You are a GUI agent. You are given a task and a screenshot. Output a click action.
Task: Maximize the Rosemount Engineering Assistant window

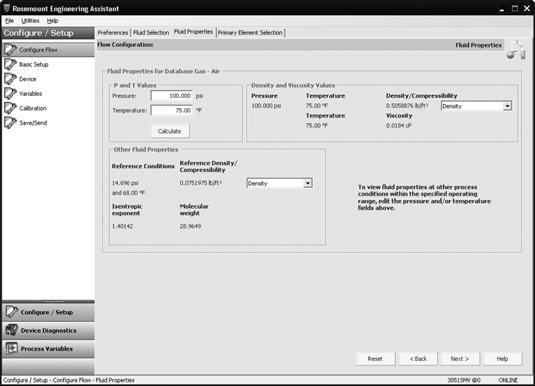click(x=515, y=9)
